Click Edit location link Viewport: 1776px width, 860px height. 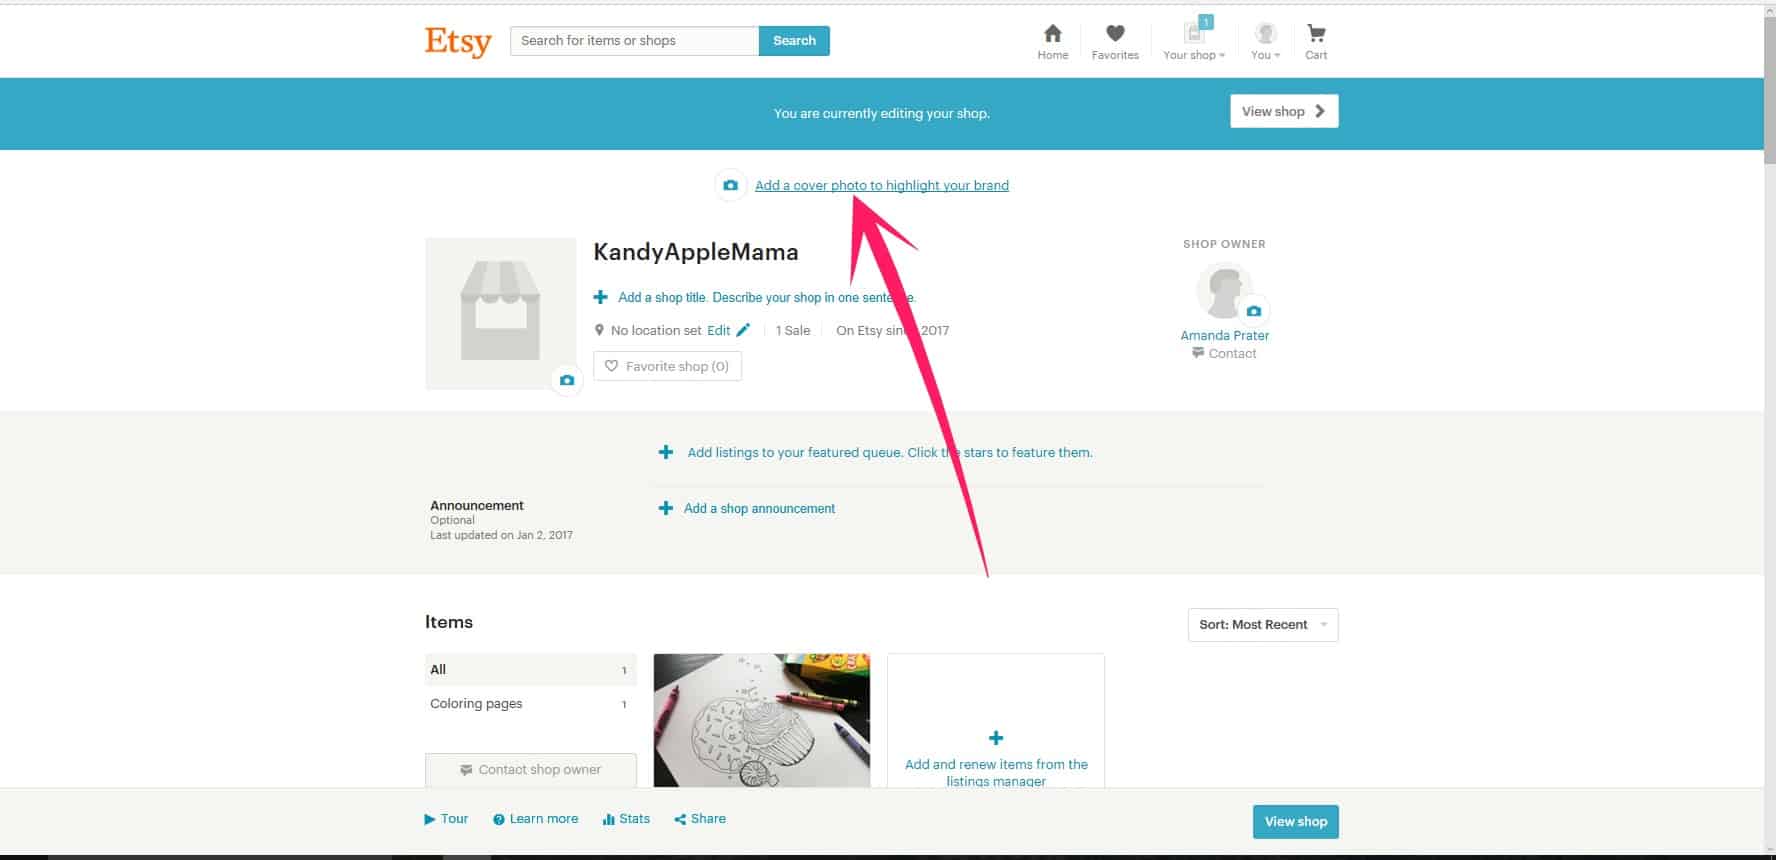[718, 330]
